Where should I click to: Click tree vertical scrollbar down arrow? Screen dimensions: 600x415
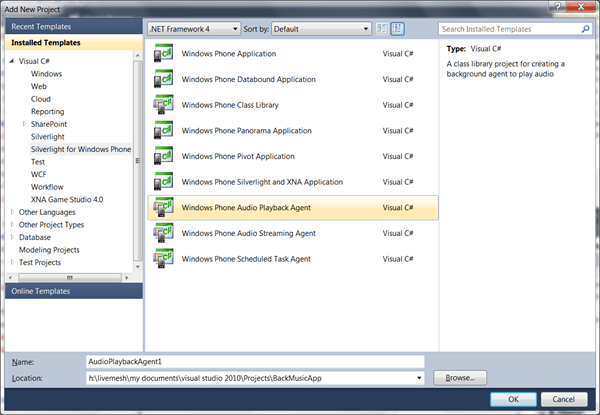(137, 267)
